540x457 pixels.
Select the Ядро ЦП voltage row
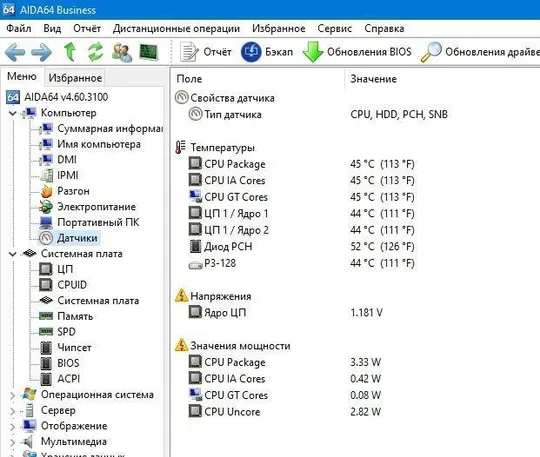click(x=286, y=313)
